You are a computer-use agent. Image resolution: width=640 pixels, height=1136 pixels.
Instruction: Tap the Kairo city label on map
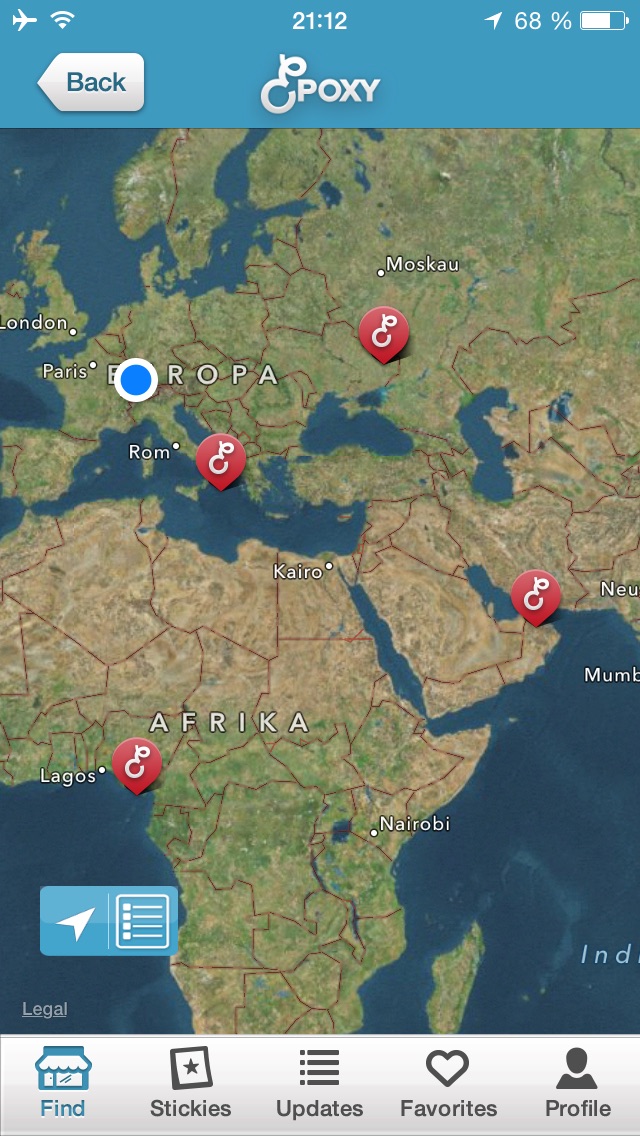point(297,572)
